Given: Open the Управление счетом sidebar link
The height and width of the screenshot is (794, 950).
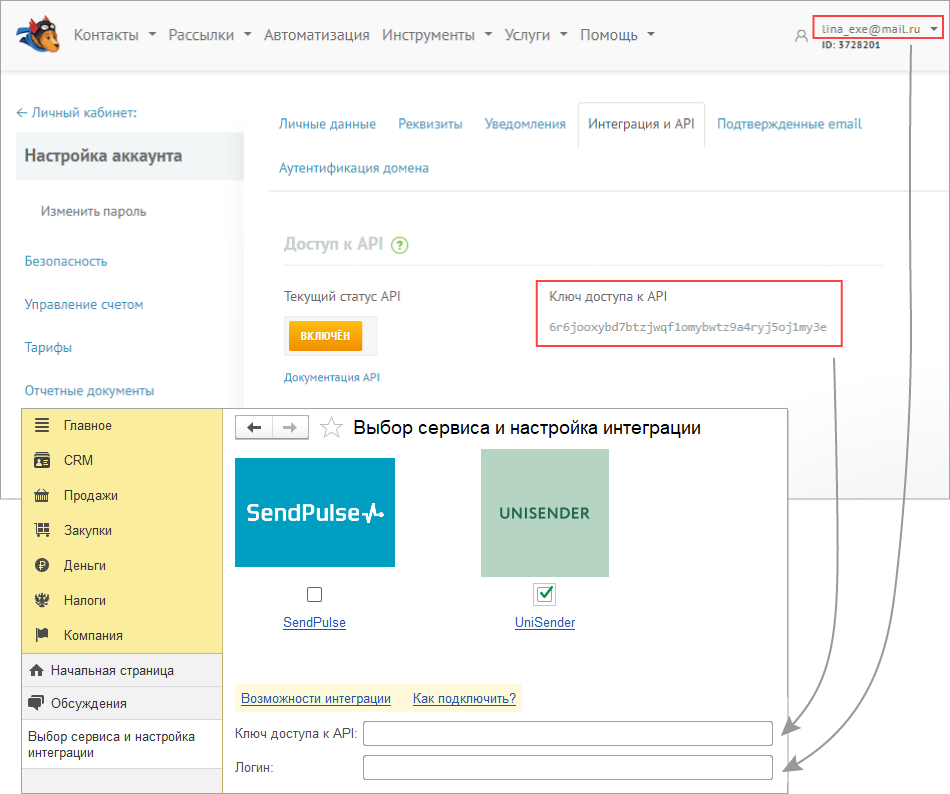Looking at the screenshot, I should coord(84,304).
